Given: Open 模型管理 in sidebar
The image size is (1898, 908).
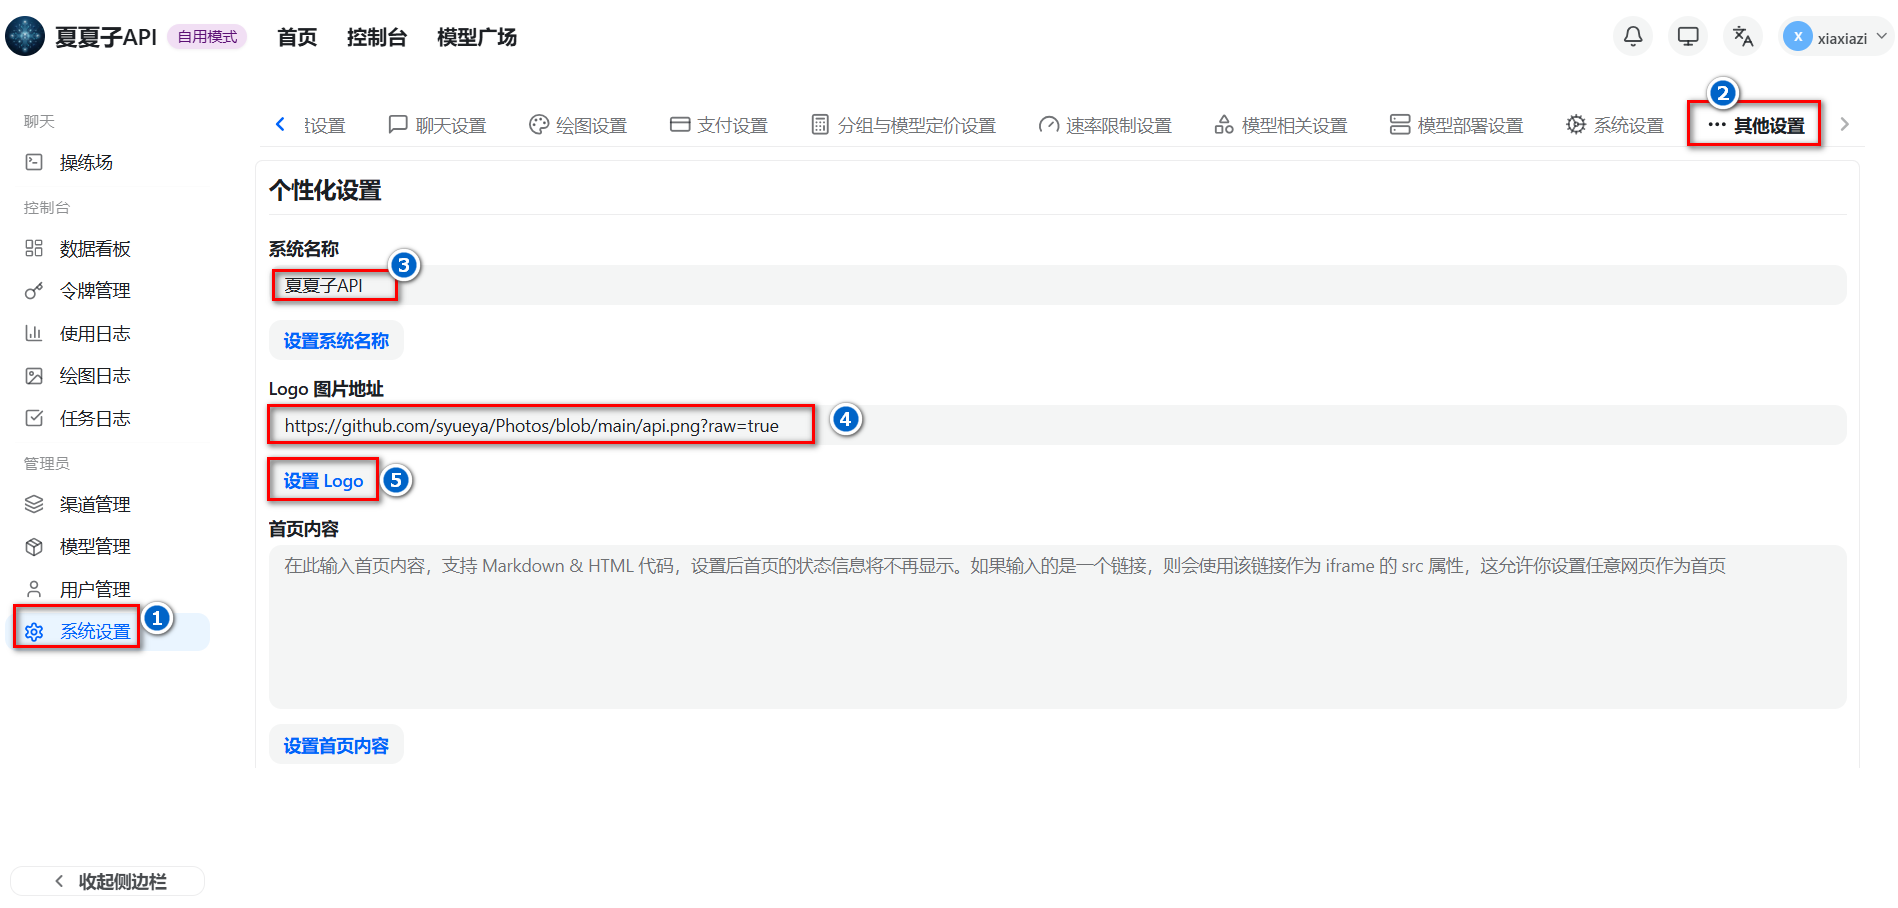Looking at the screenshot, I should coord(95,547).
